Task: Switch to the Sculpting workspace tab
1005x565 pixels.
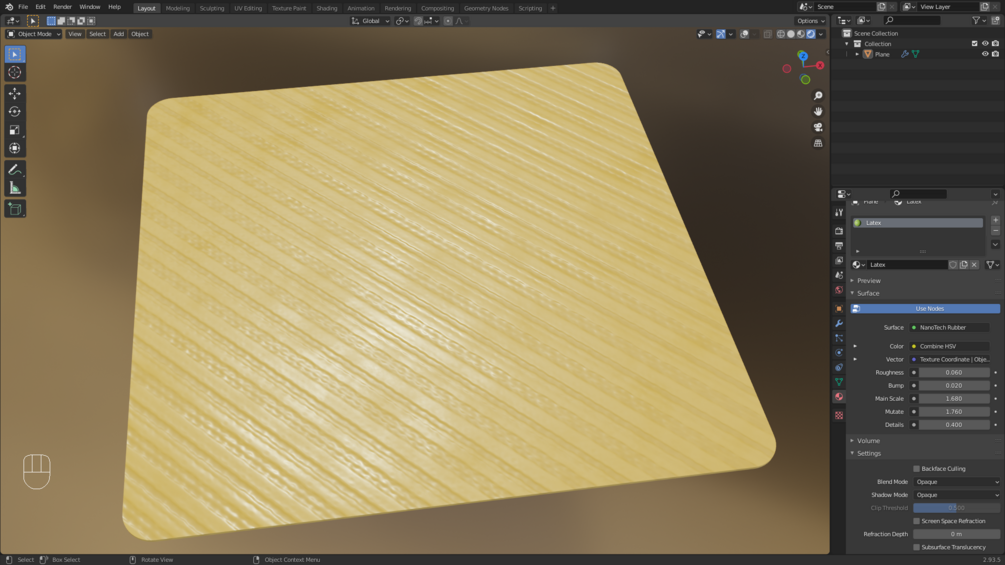Action: click(x=212, y=8)
